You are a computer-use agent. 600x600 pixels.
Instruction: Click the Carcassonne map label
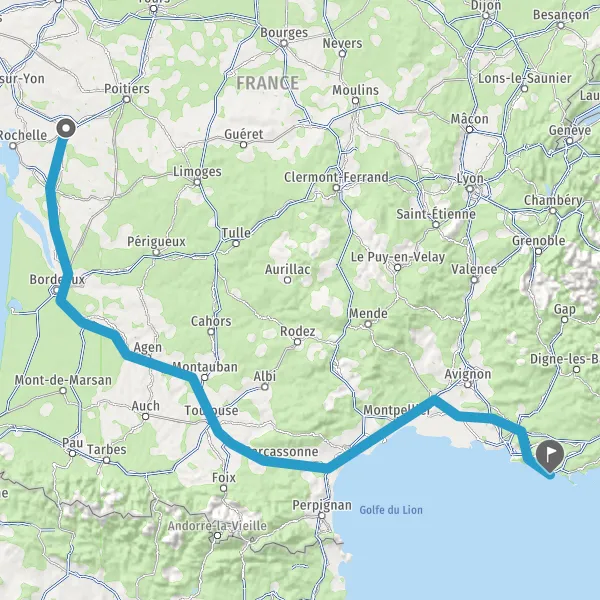point(282,452)
